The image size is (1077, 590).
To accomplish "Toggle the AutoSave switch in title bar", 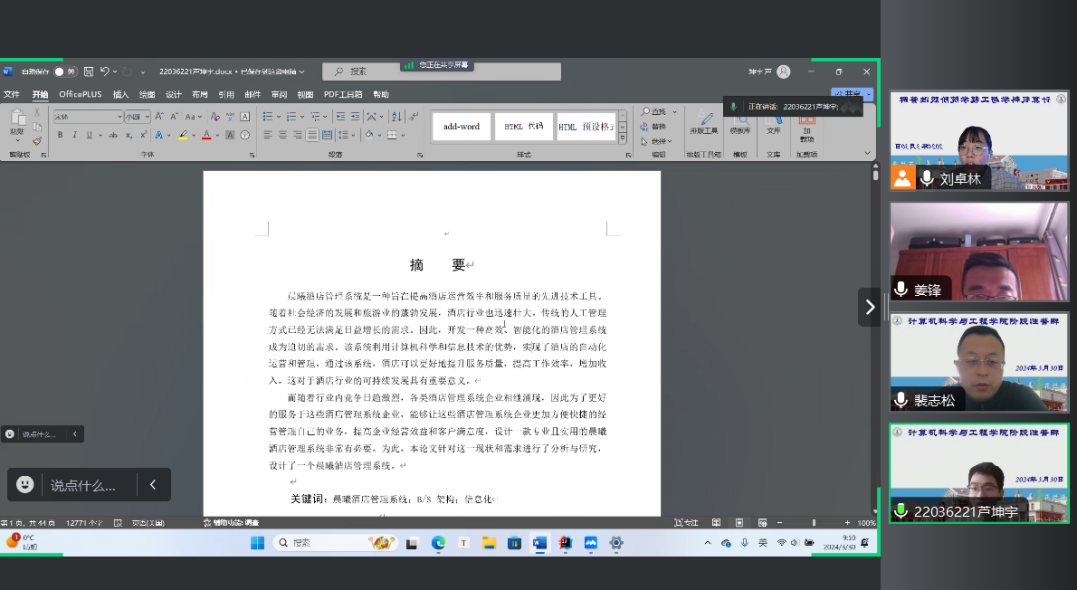I will click(x=64, y=72).
